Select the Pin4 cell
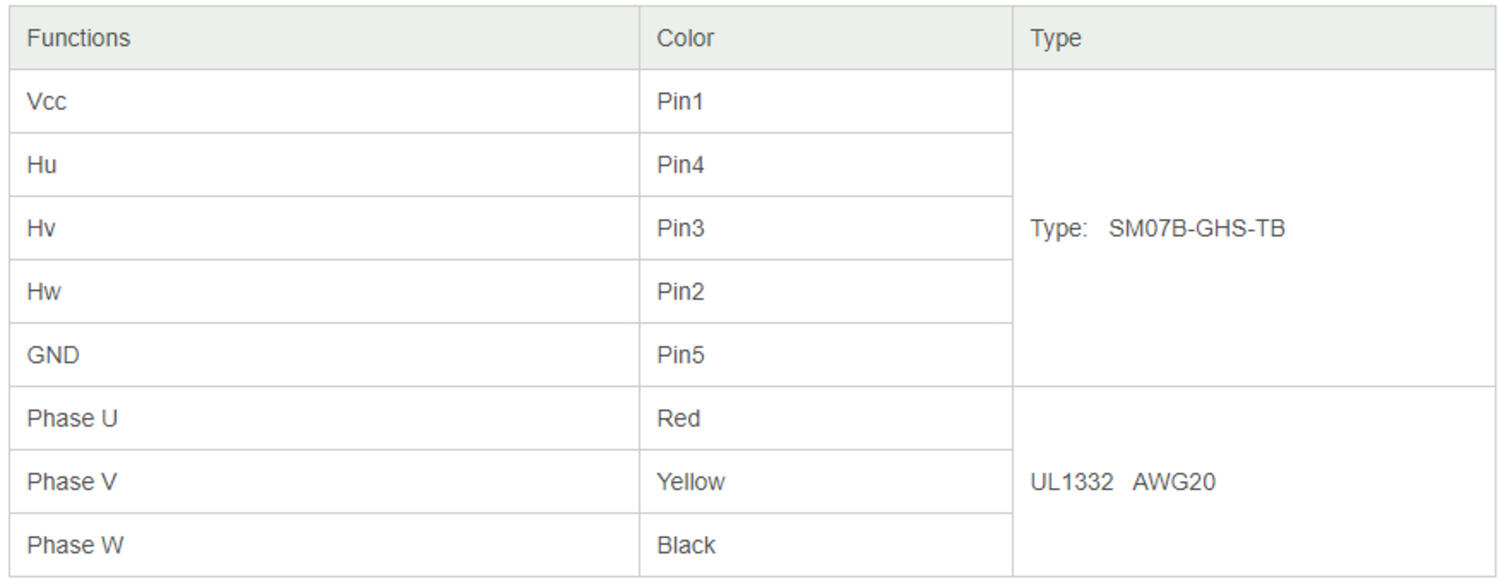This screenshot has height=586, width=1500. pyautogui.click(x=680, y=165)
